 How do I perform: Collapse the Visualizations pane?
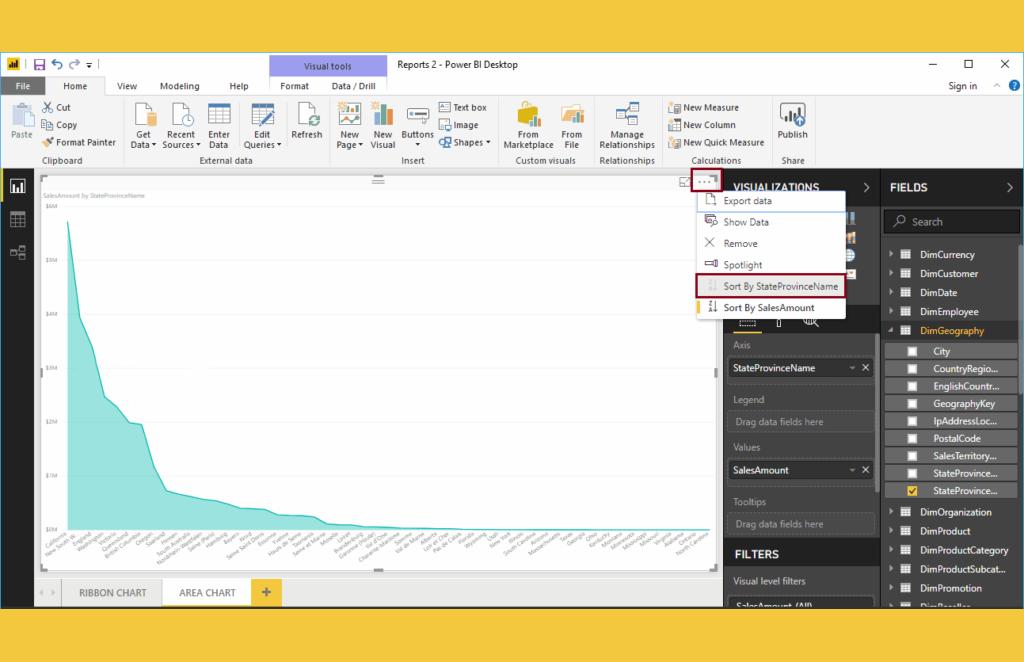tap(867, 187)
